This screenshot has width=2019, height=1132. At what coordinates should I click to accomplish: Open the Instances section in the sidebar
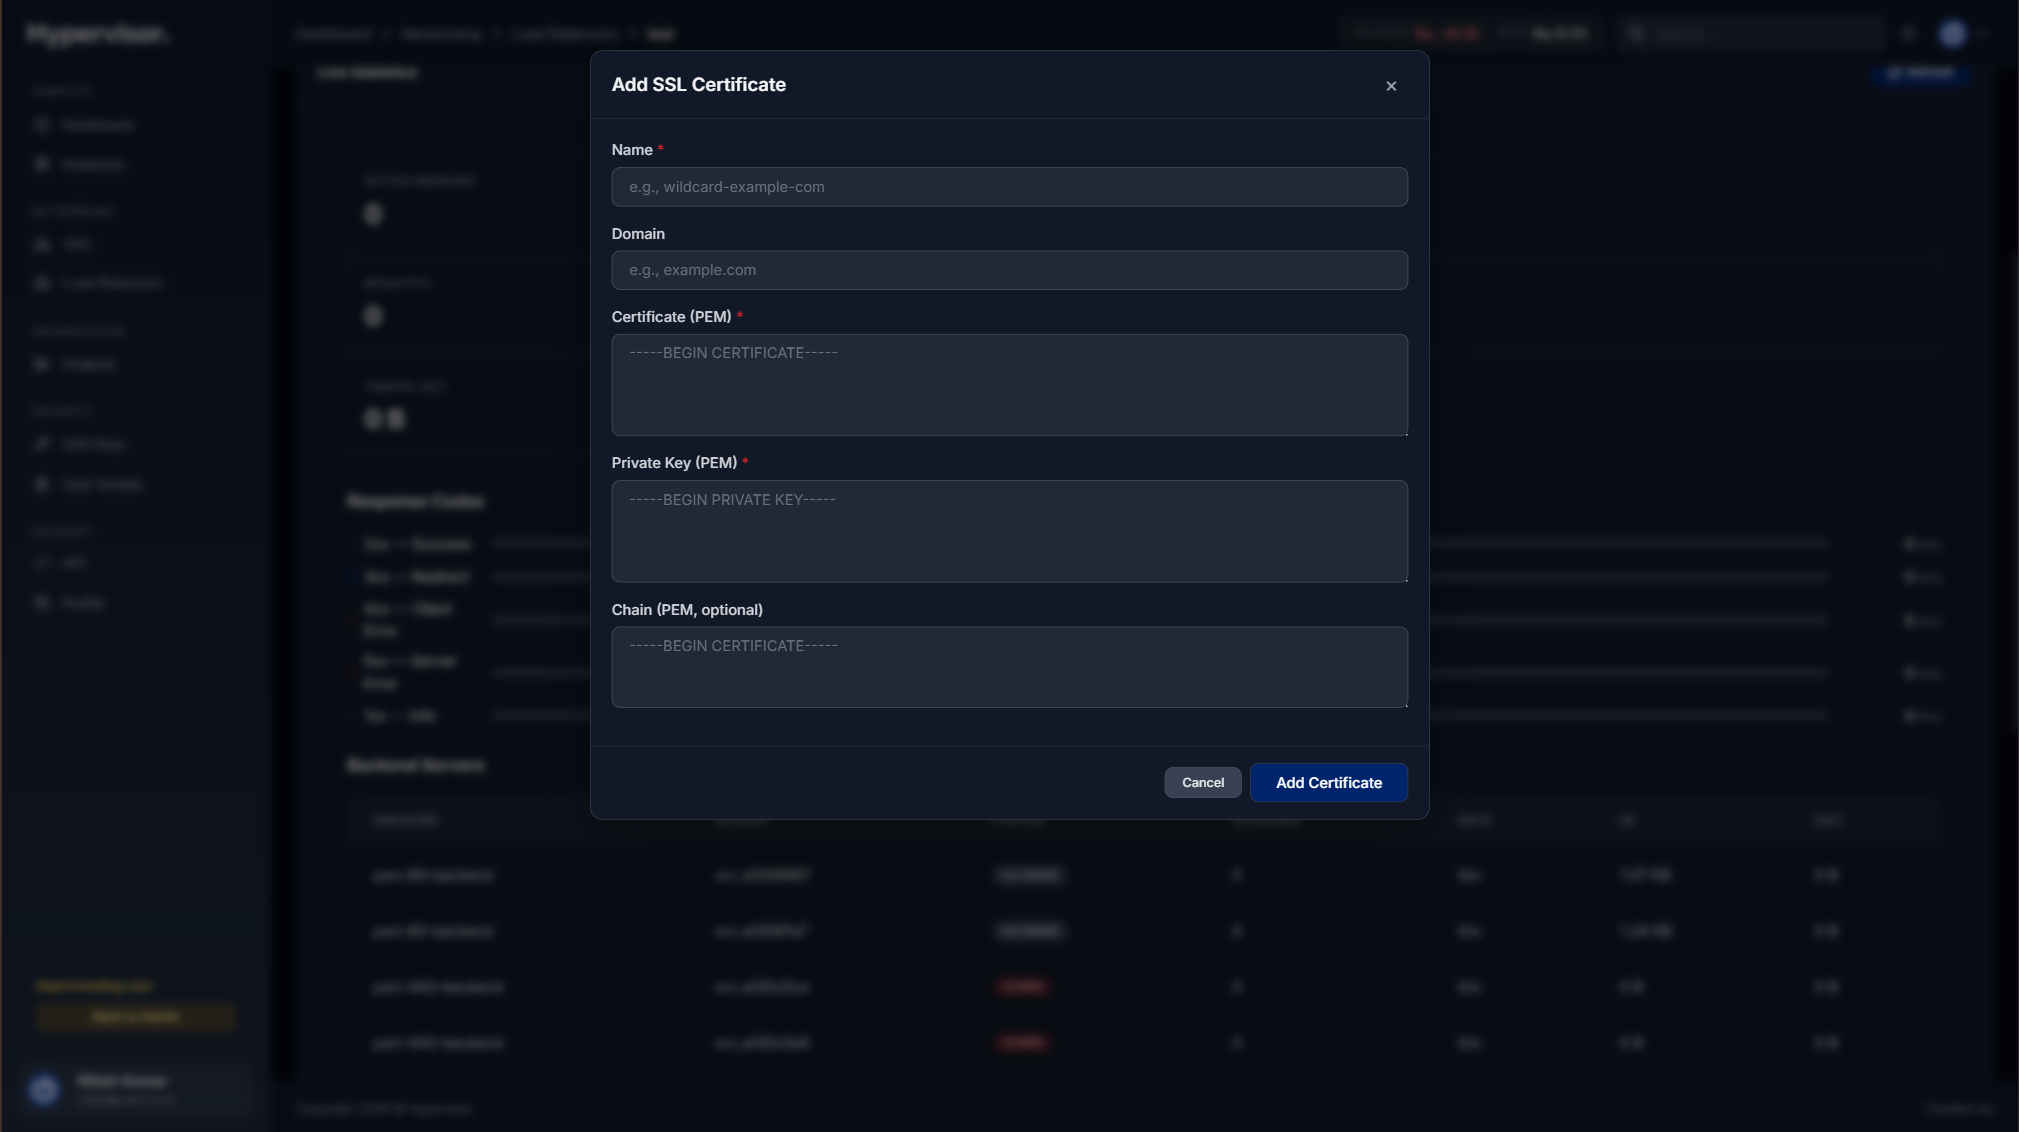click(42, 164)
